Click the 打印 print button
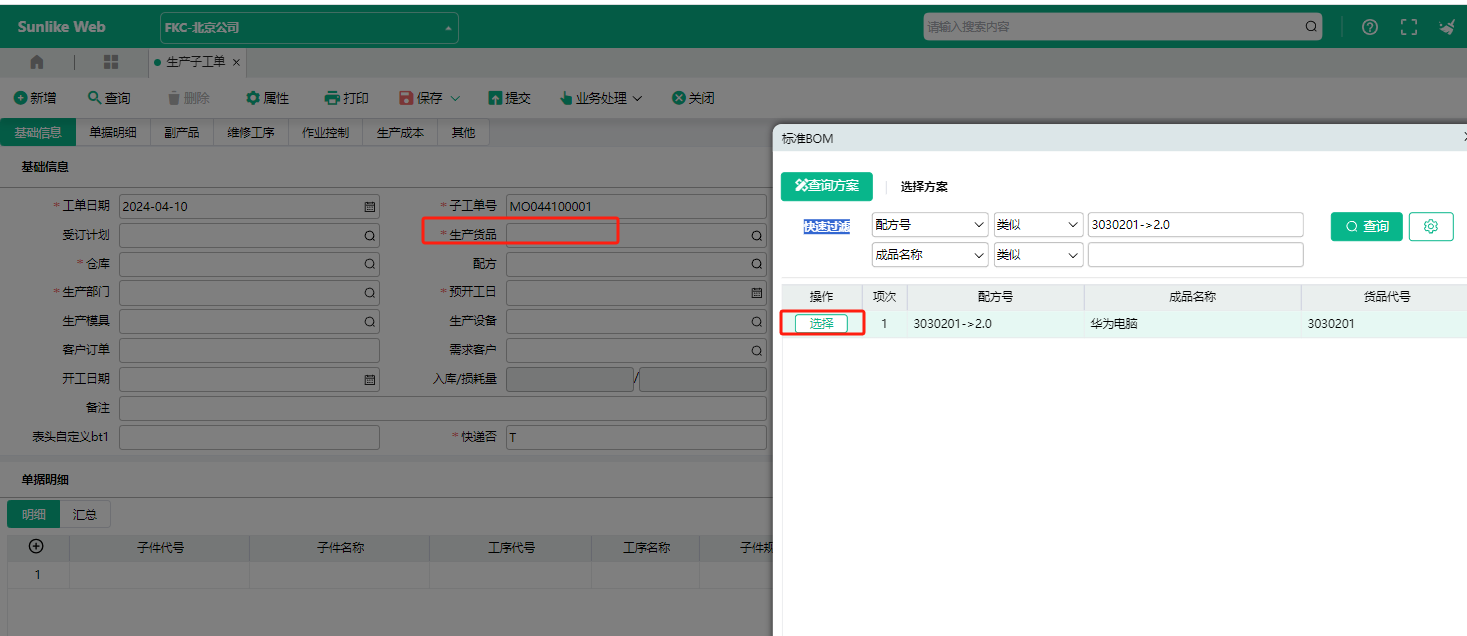Viewport: 1467px width, 636px height. click(x=346, y=98)
